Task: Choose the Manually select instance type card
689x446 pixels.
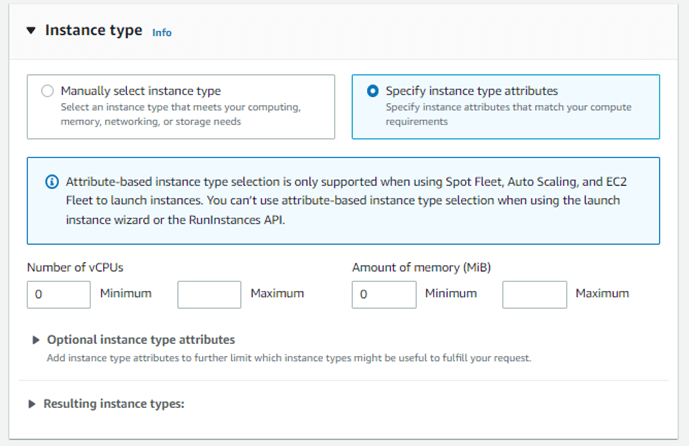Action: [x=181, y=107]
